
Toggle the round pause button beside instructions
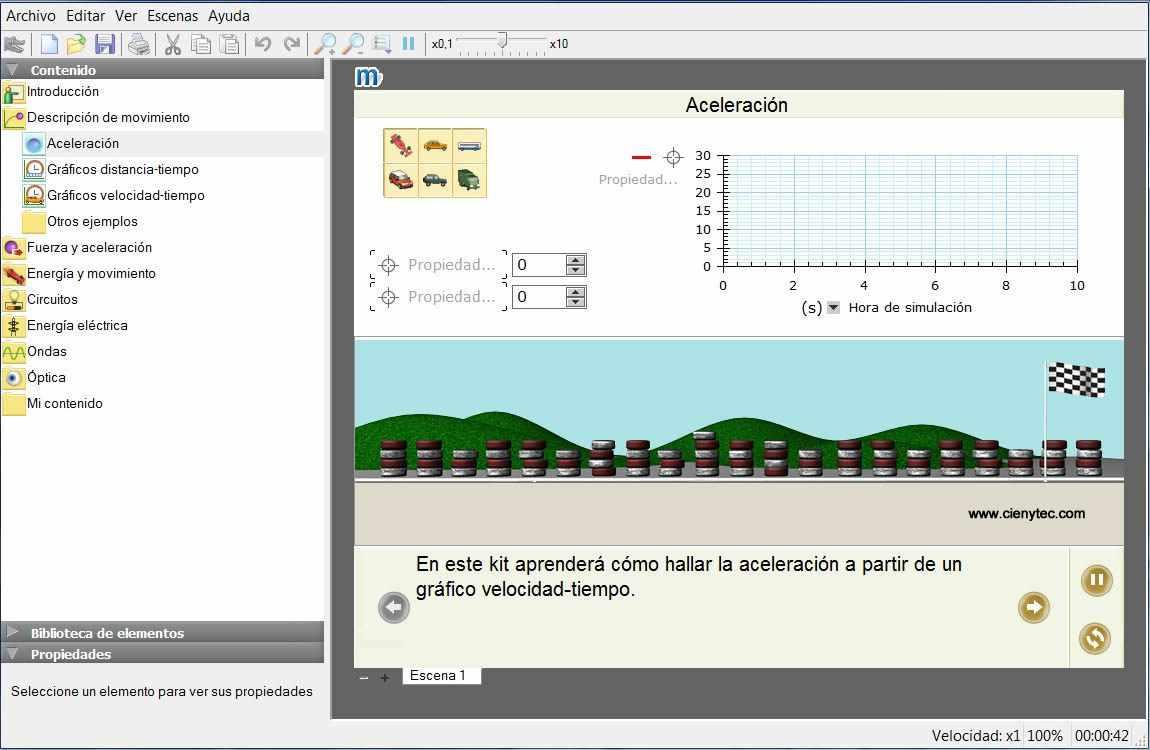coord(1096,580)
